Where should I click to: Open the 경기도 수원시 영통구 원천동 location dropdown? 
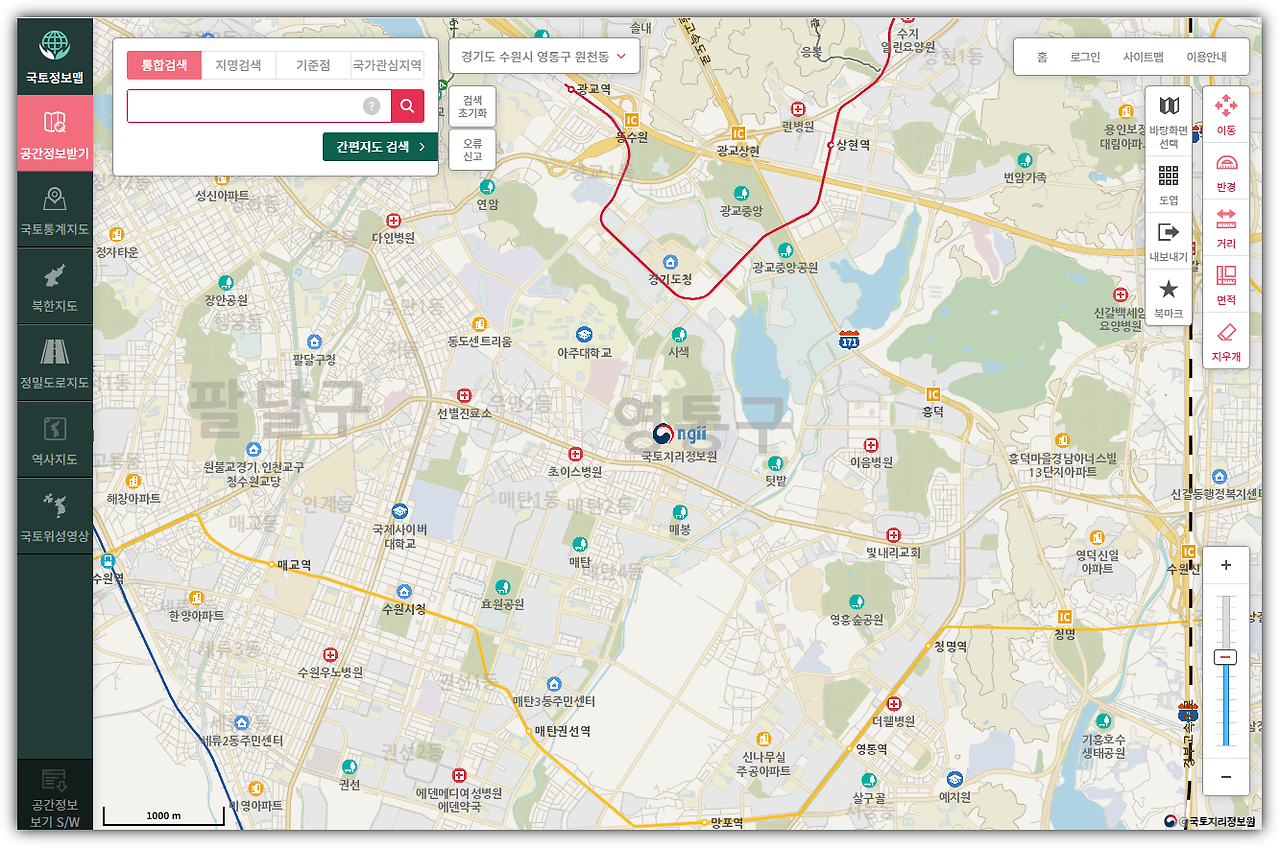click(544, 57)
